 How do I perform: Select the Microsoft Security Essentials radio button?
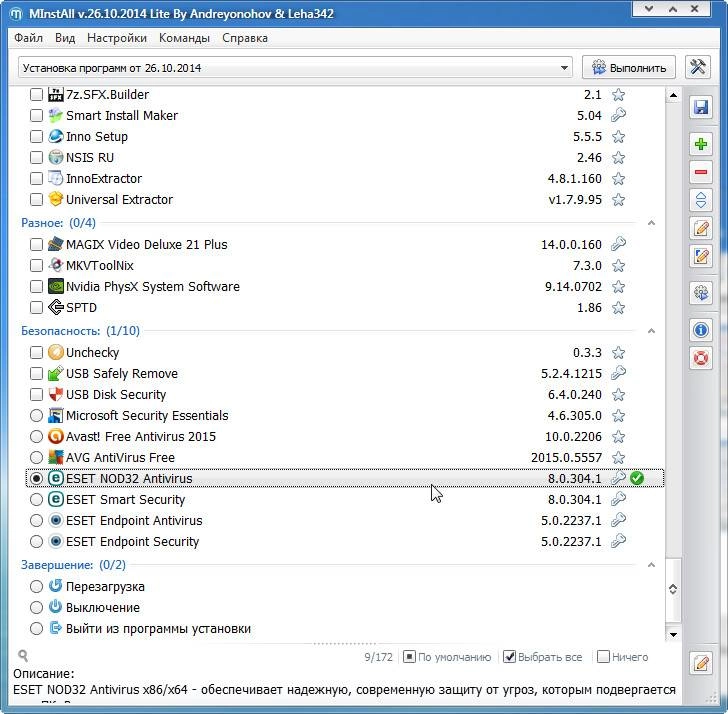tap(36, 415)
